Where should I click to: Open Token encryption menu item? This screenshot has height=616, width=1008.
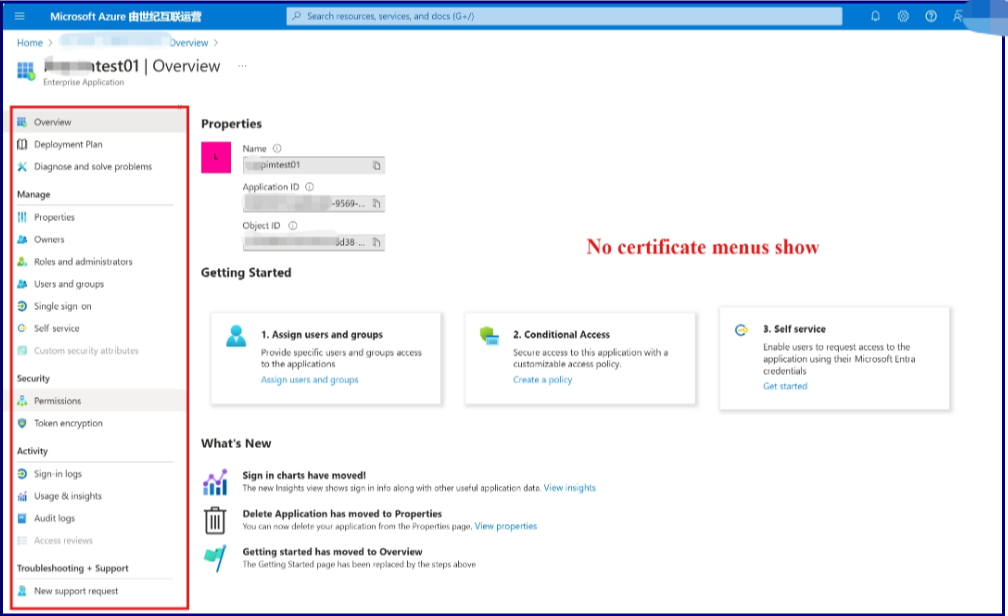(68, 423)
